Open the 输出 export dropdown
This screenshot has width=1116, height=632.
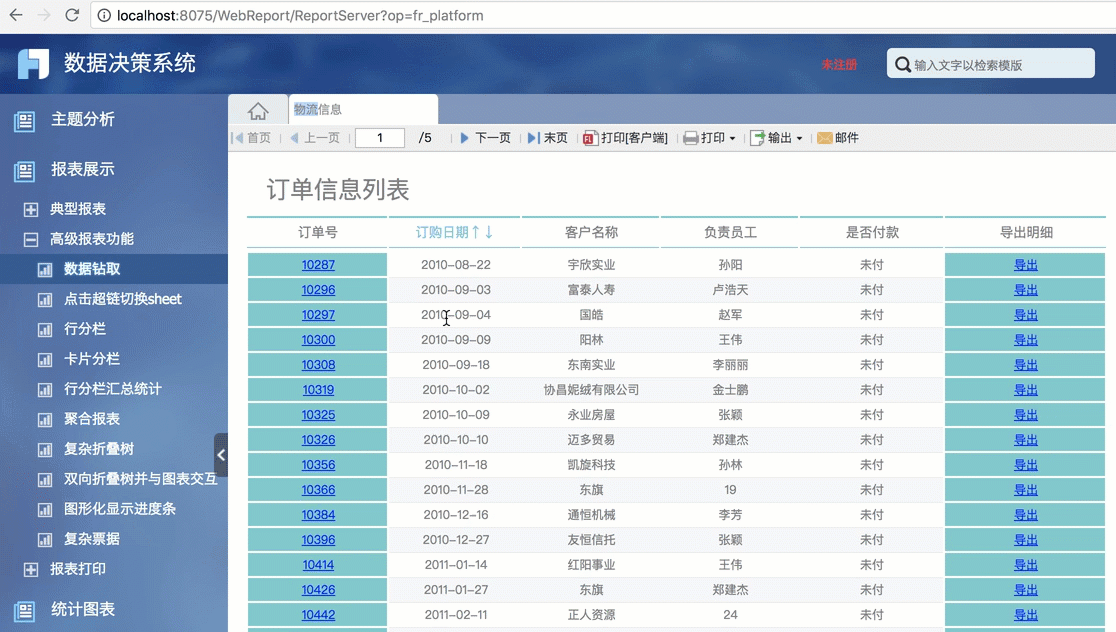coord(778,138)
